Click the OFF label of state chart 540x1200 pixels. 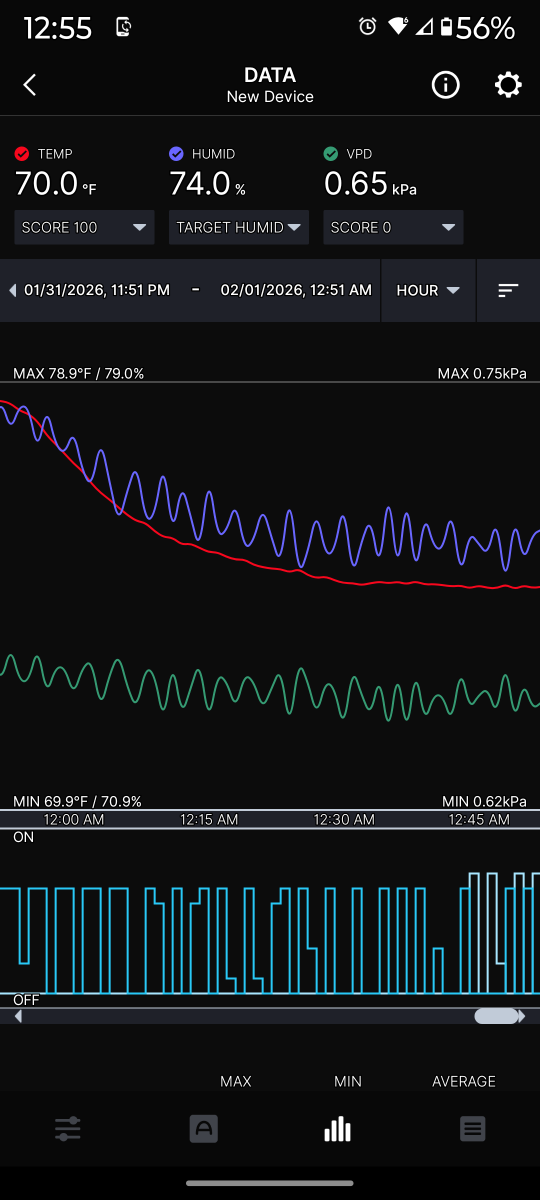coord(26,999)
